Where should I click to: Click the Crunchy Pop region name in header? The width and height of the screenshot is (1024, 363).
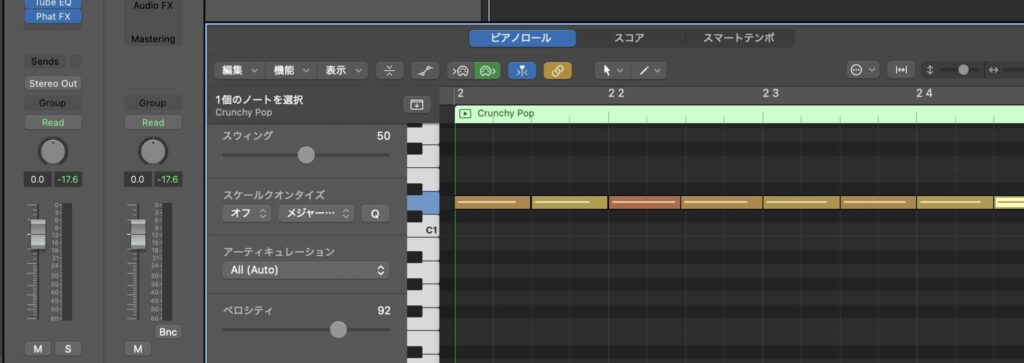tap(505, 114)
